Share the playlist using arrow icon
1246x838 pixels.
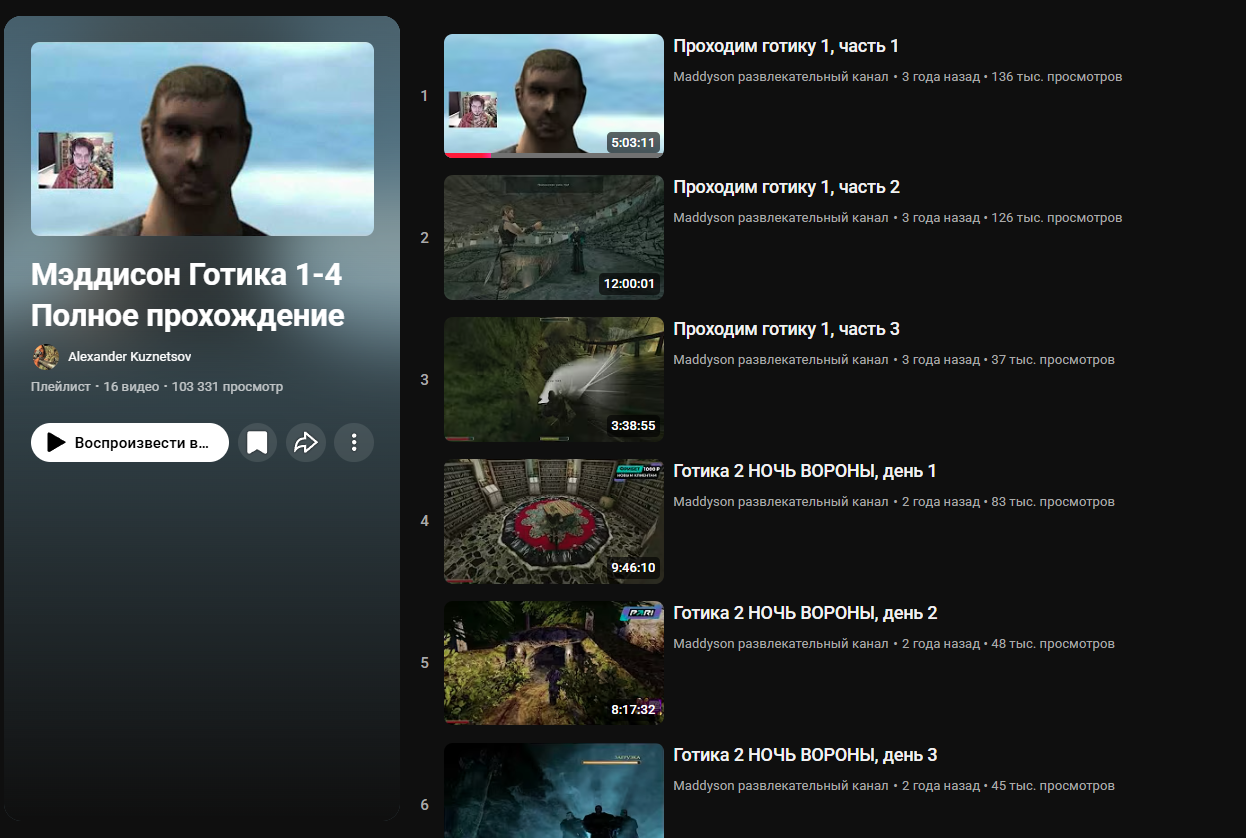(306, 442)
